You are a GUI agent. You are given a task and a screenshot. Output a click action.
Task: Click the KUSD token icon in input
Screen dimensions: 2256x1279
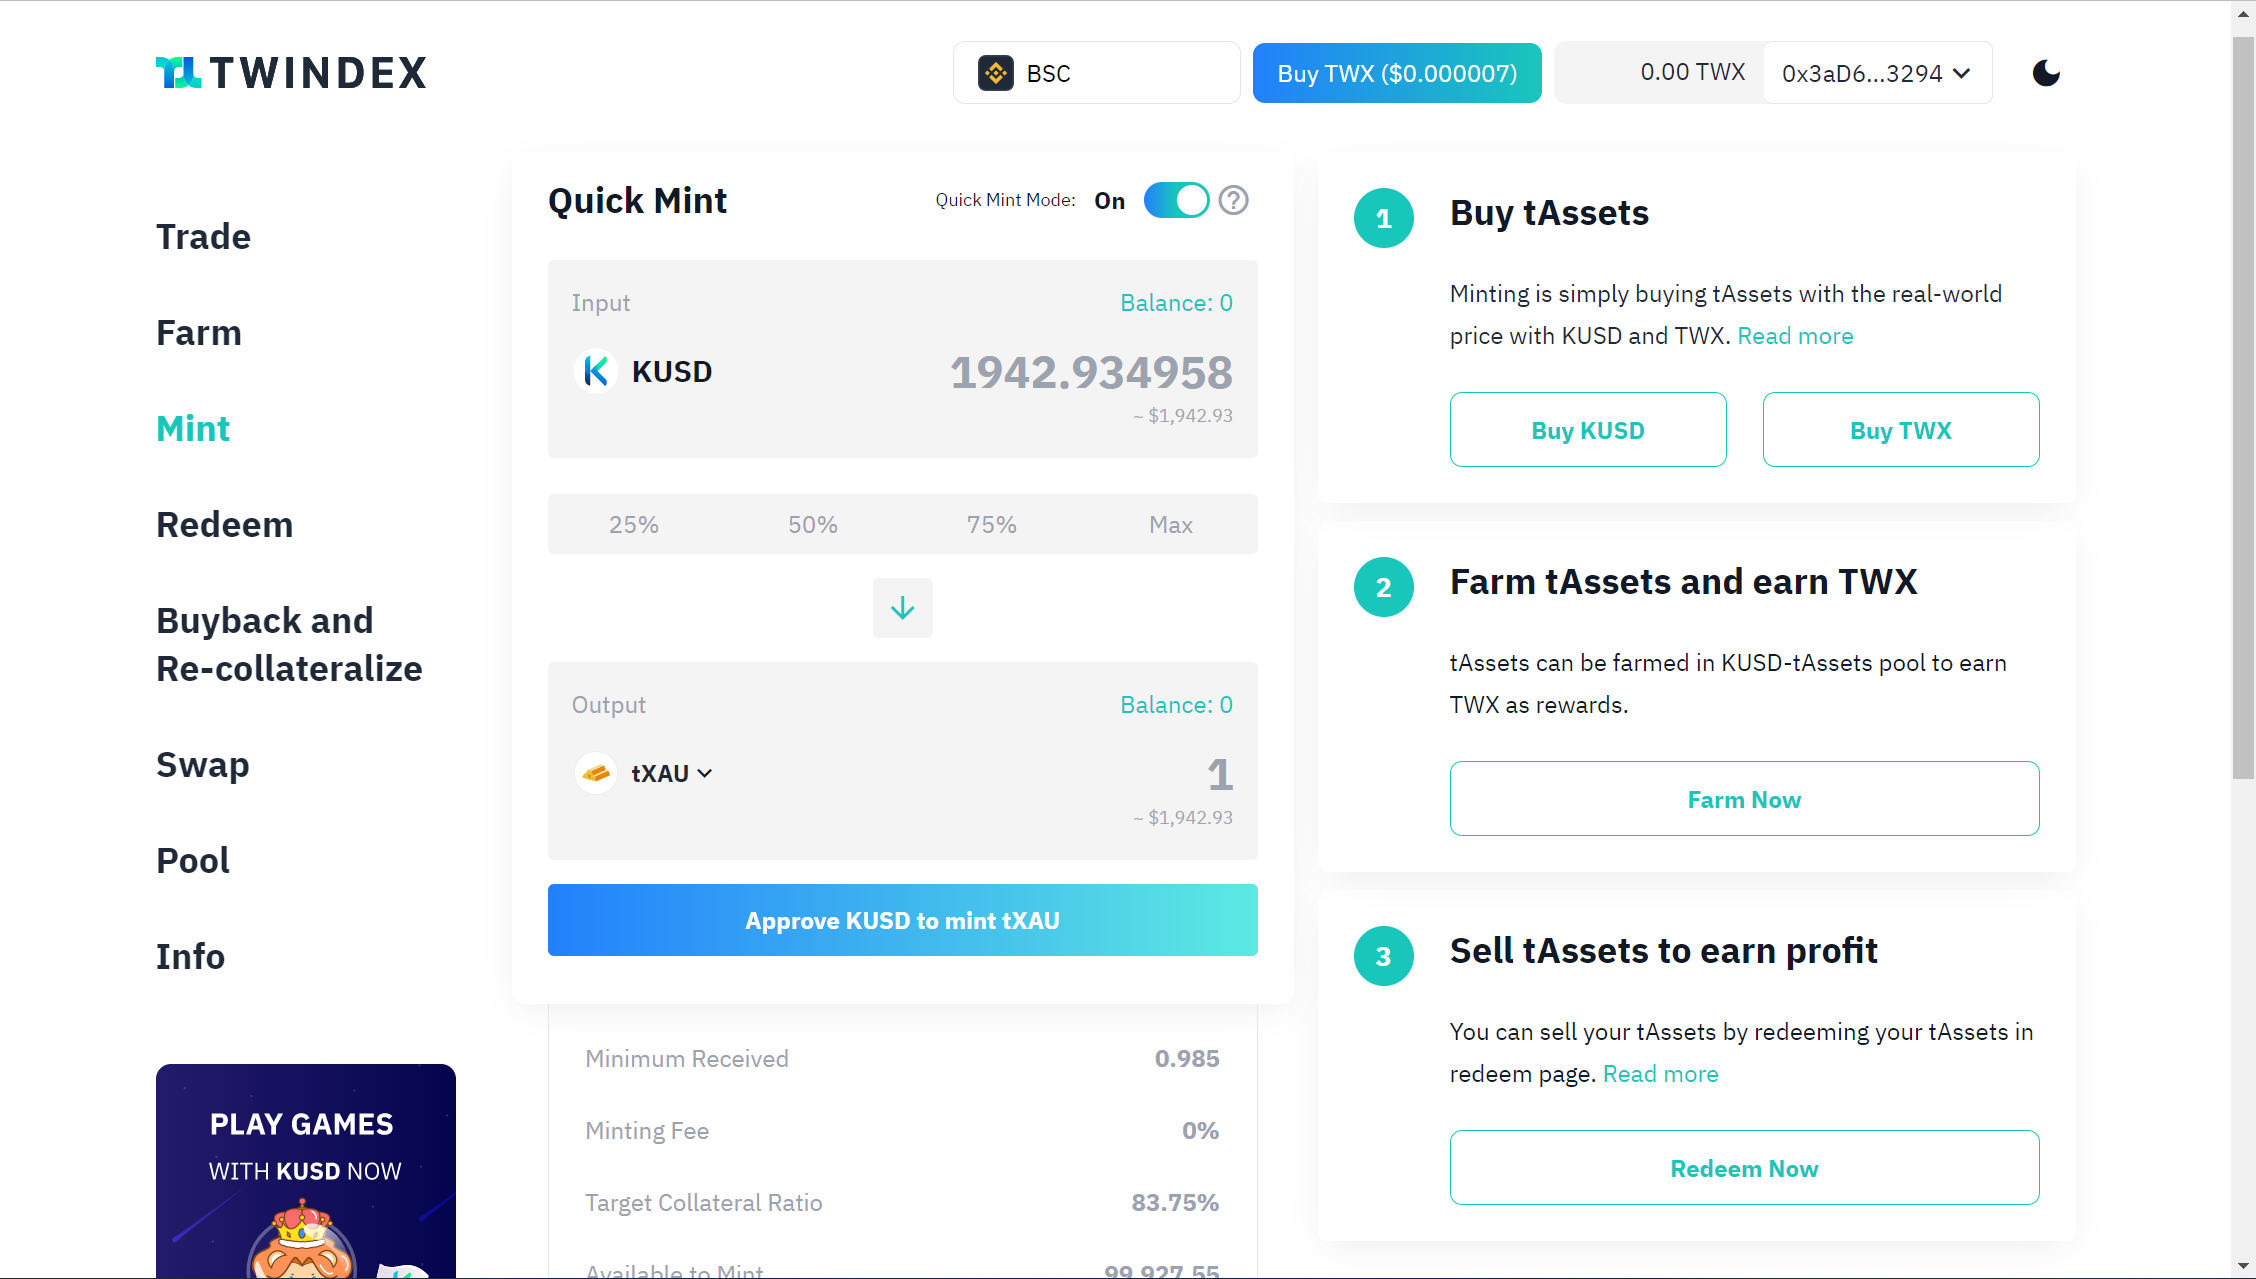pyautogui.click(x=595, y=371)
